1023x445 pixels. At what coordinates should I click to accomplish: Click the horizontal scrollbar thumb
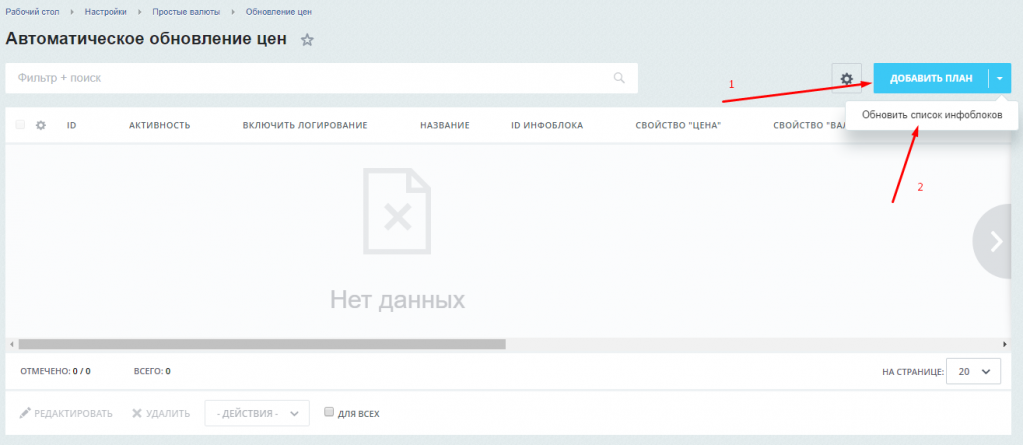(262, 344)
